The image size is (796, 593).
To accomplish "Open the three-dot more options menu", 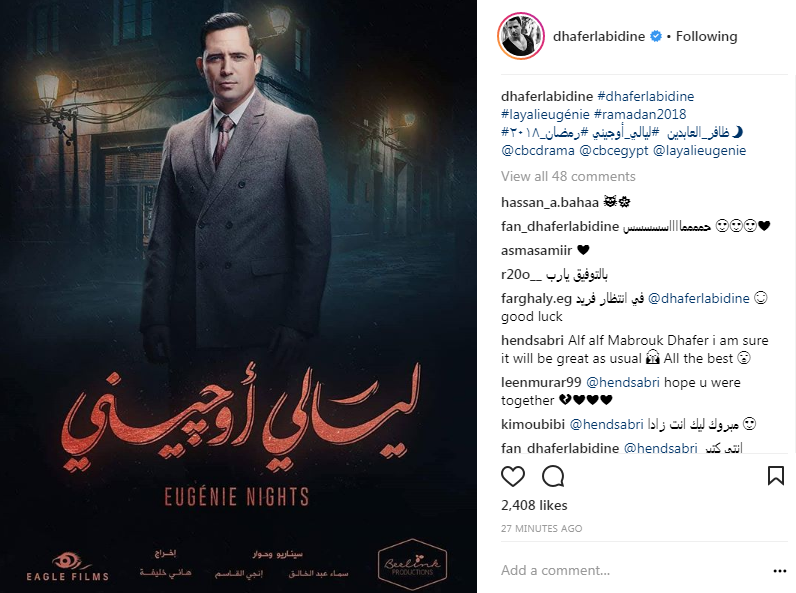I will pos(780,571).
